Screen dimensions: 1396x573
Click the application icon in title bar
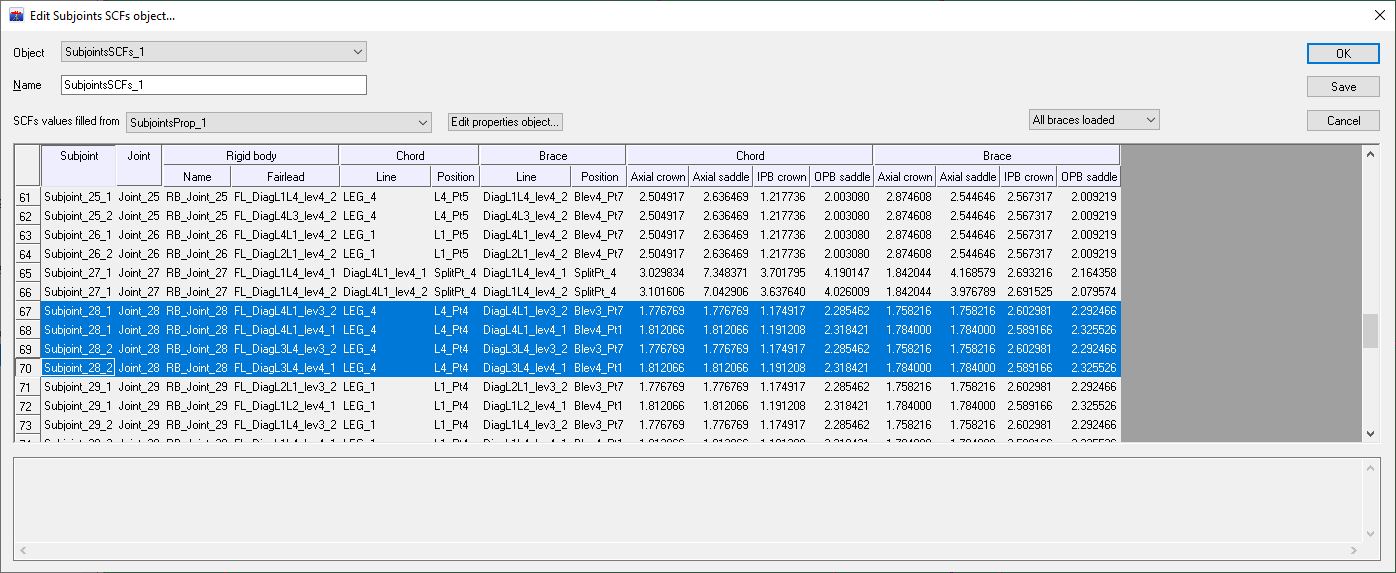coord(16,15)
